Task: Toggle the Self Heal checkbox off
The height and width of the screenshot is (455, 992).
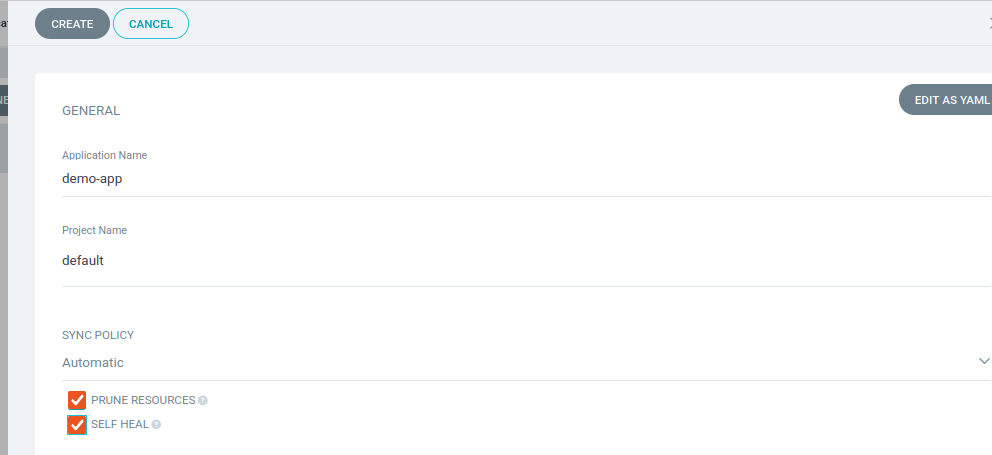Action: [77, 425]
